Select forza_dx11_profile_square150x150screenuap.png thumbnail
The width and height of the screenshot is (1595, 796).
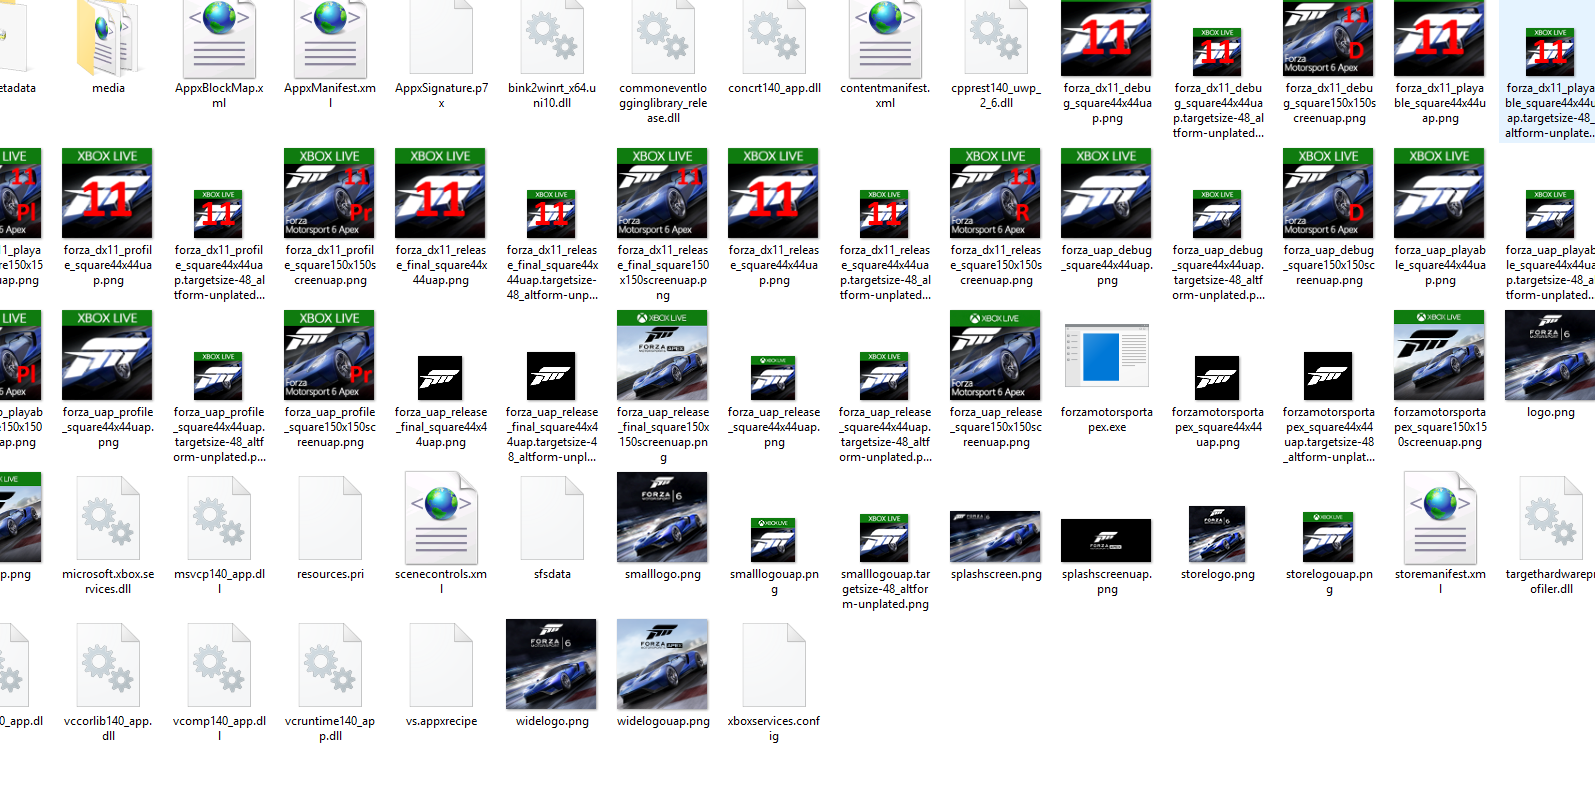pos(330,194)
